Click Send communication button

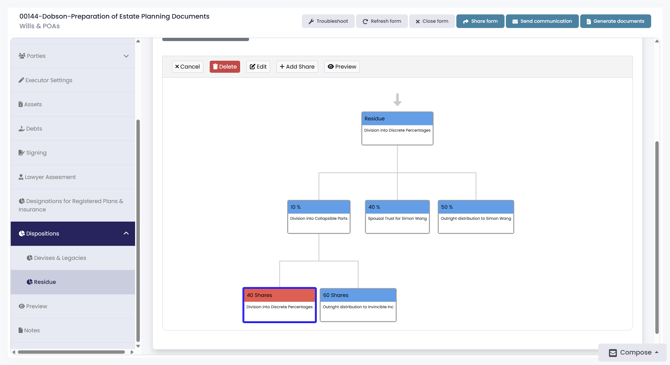tap(542, 21)
